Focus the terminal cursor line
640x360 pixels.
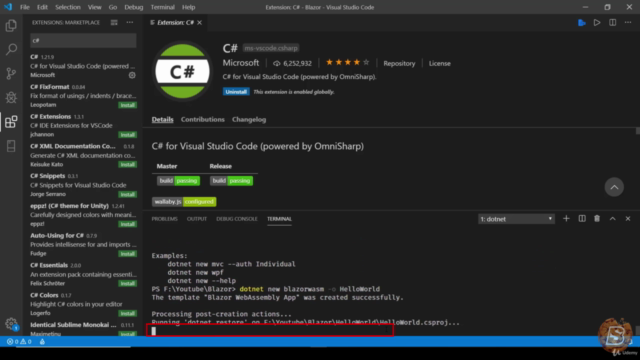tap(270, 330)
